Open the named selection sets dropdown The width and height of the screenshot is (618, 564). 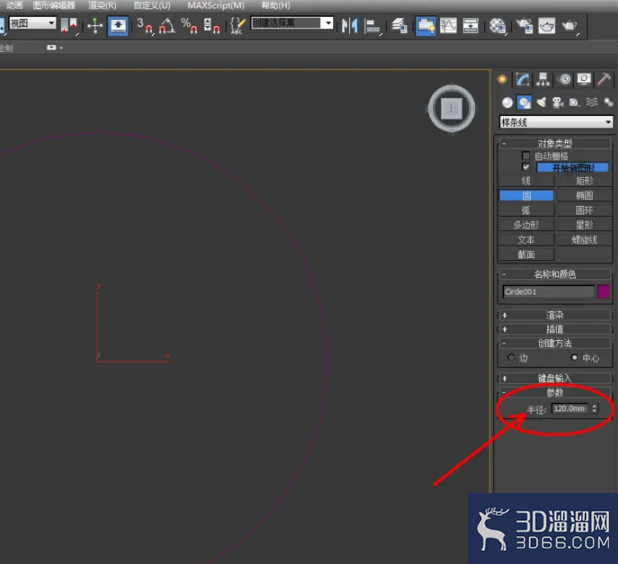(292, 23)
